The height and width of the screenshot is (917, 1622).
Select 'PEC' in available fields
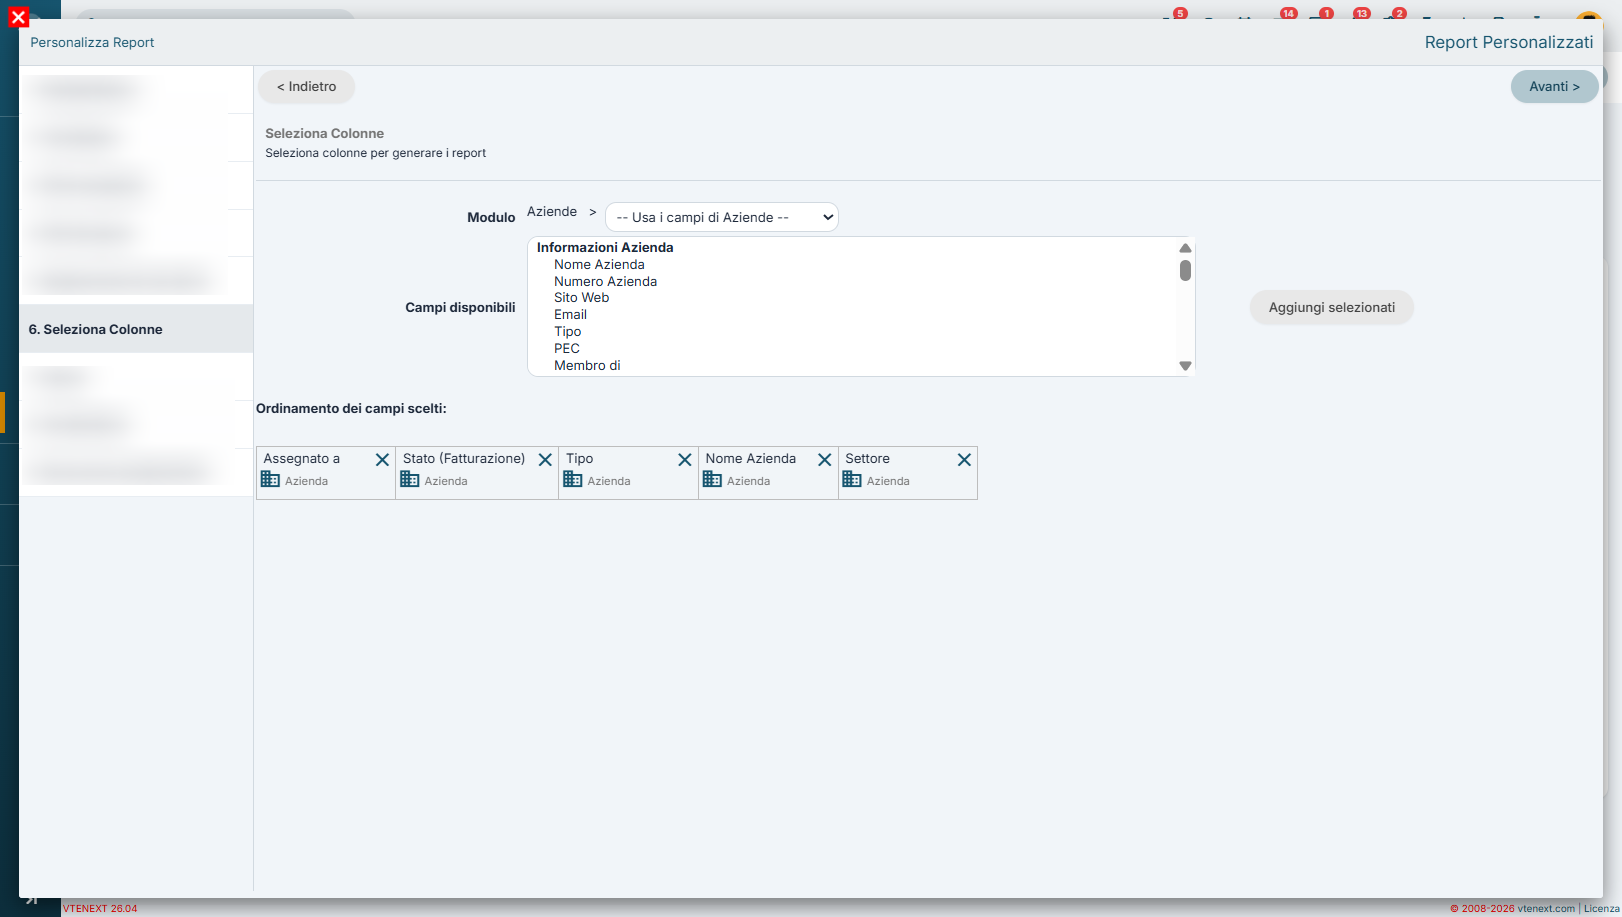click(566, 349)
